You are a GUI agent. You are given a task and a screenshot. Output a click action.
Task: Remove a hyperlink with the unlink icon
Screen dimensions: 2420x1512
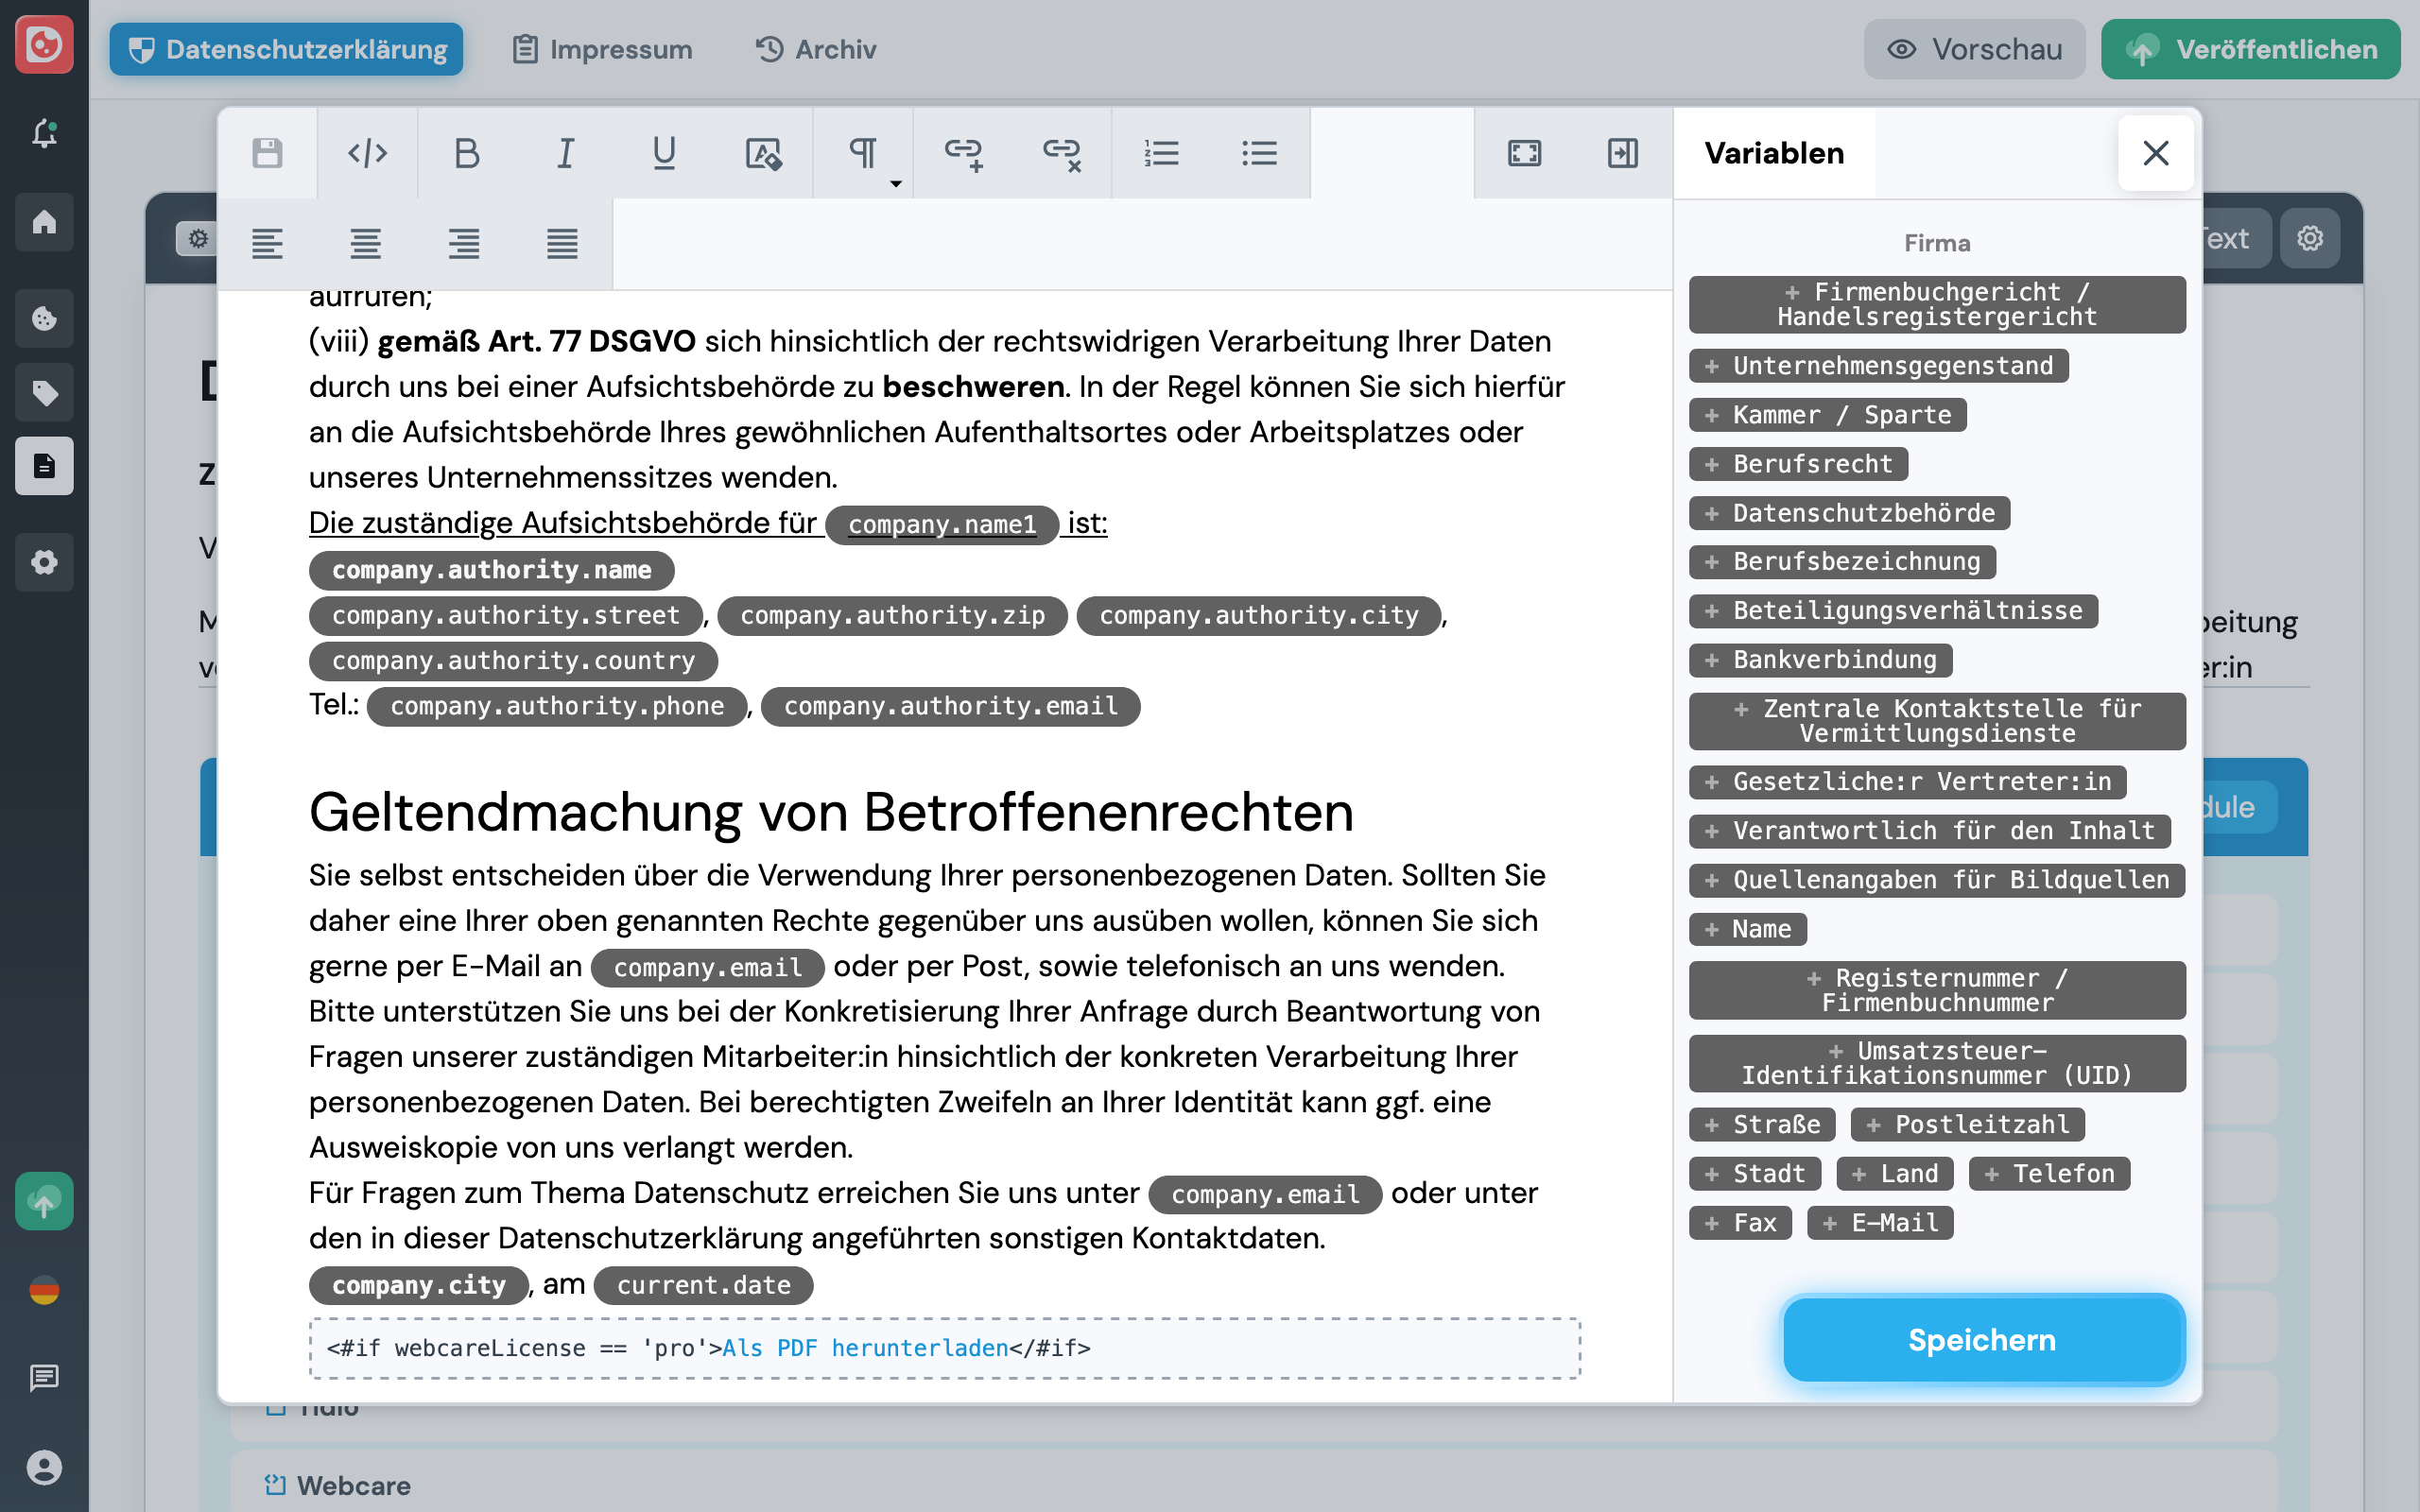(x=1061, y=154)
